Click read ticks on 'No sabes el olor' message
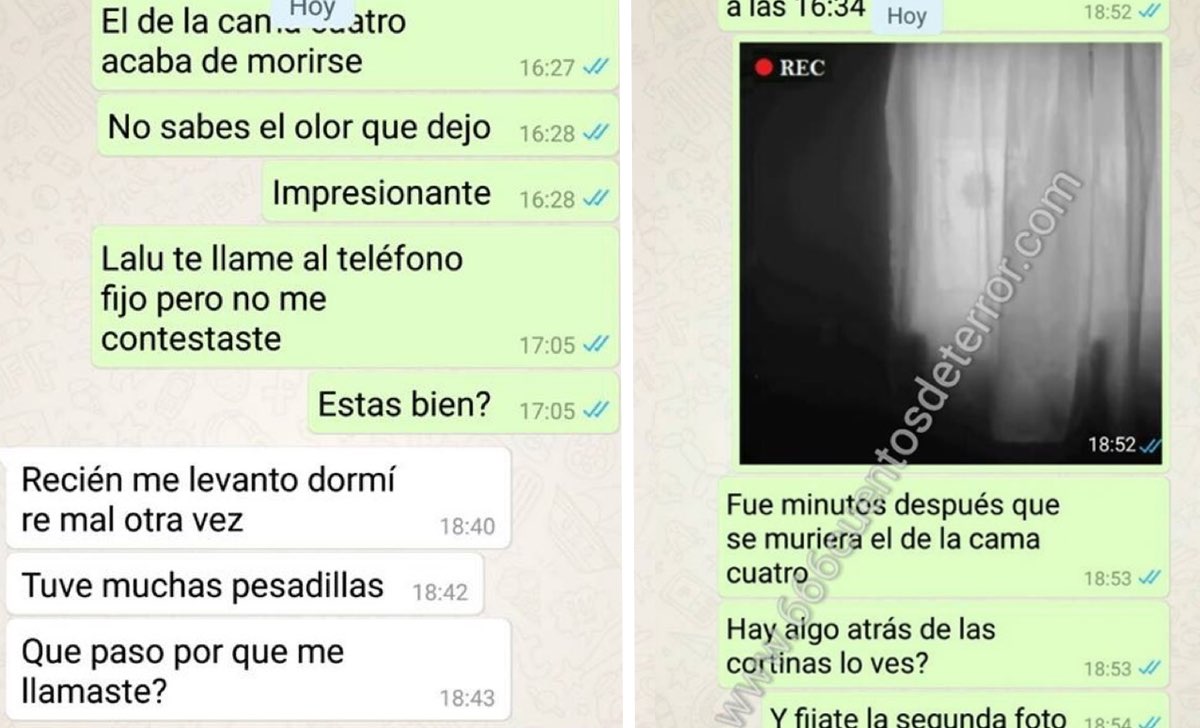This screenshot has height=728, width=1200. tap(597, 133)
